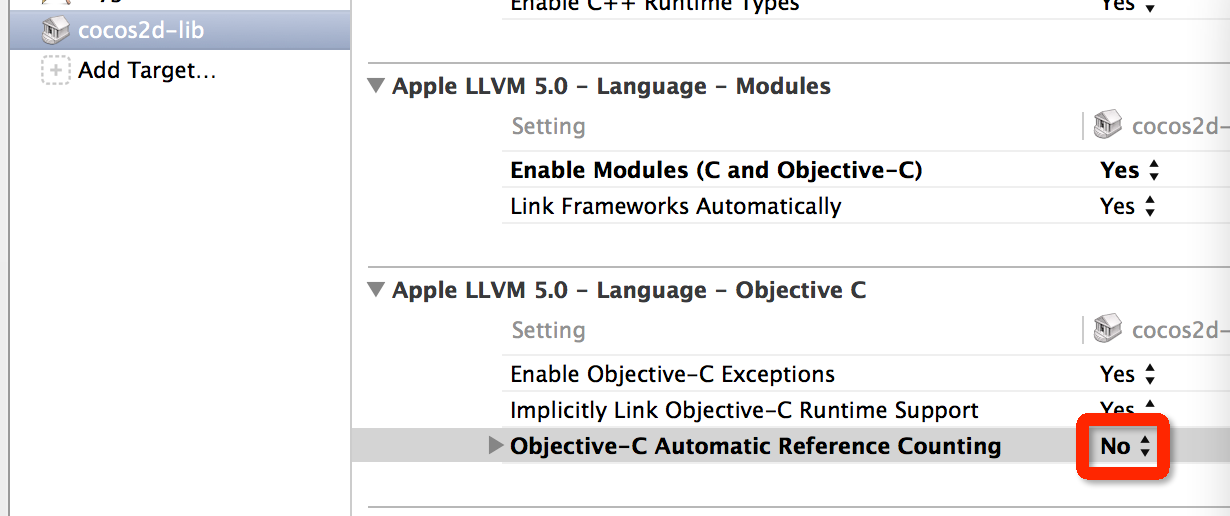Select cocos2d-lib target name in list
1230x516 pixels.
(141, 30)
